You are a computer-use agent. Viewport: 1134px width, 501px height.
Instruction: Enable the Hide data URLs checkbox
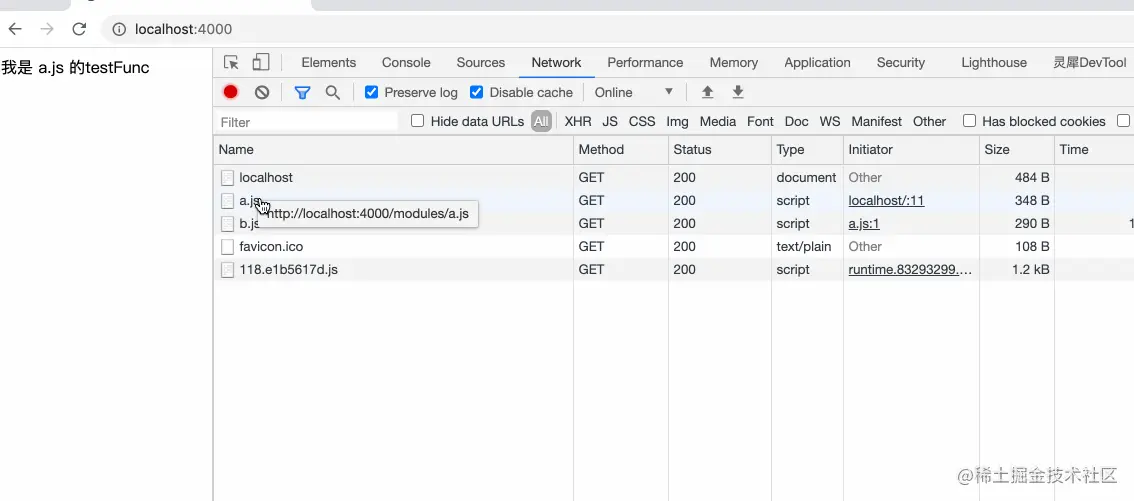(x=417, y=121)
